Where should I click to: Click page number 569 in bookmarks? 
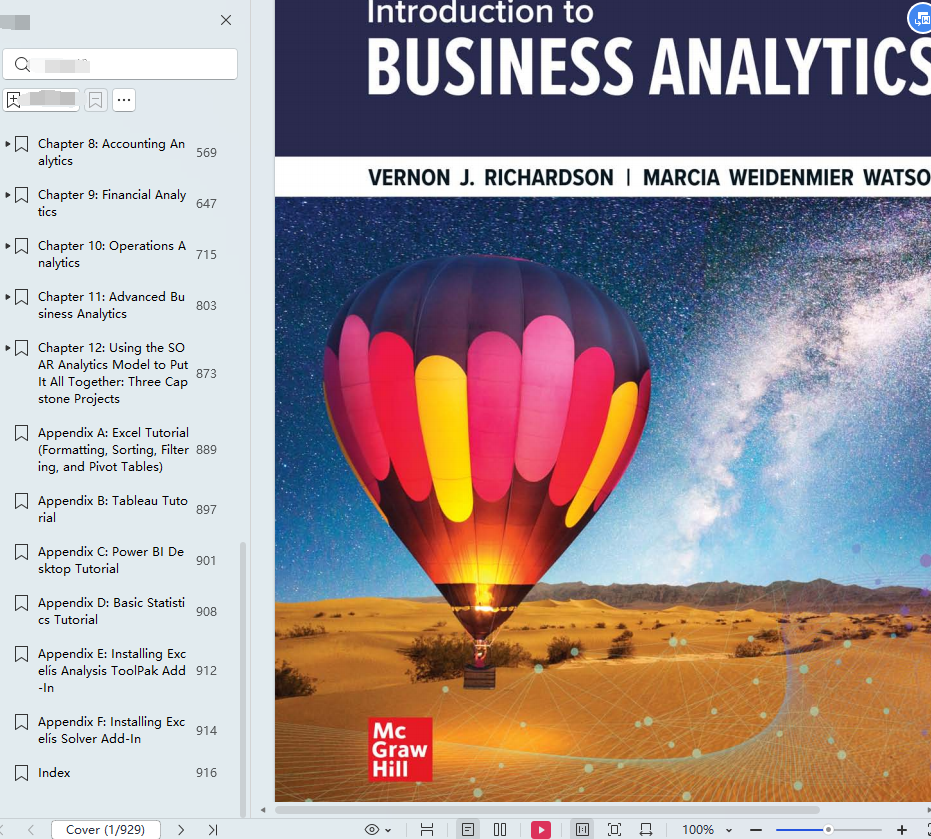coord(206,153)
